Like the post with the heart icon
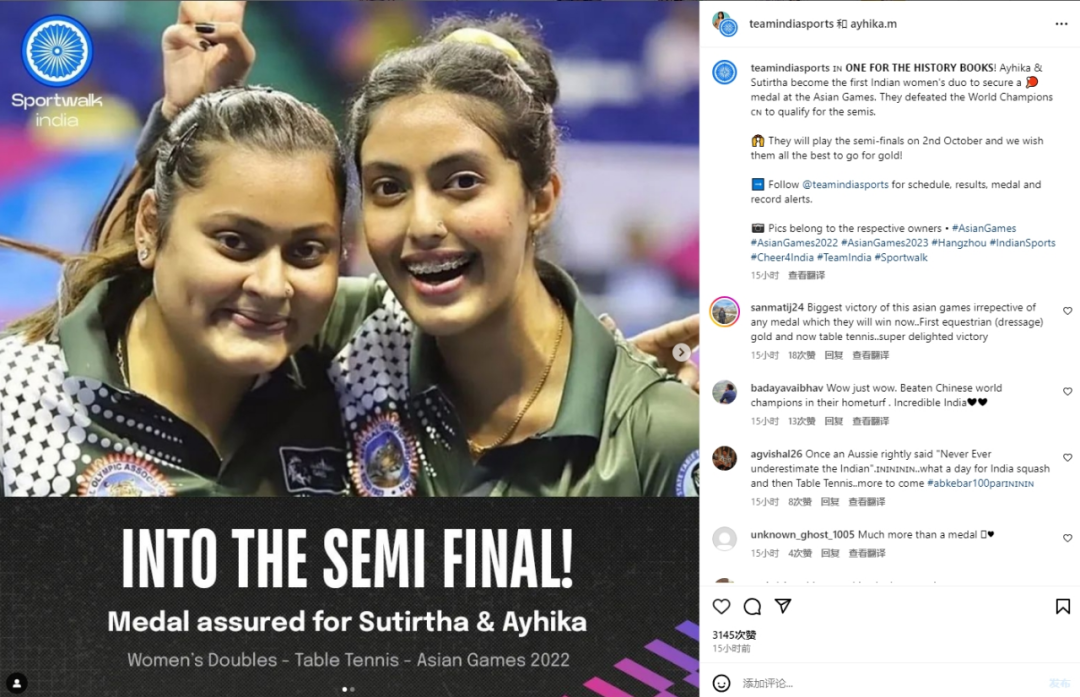Viewport: 1080px width, 697px height. point(721,606)
